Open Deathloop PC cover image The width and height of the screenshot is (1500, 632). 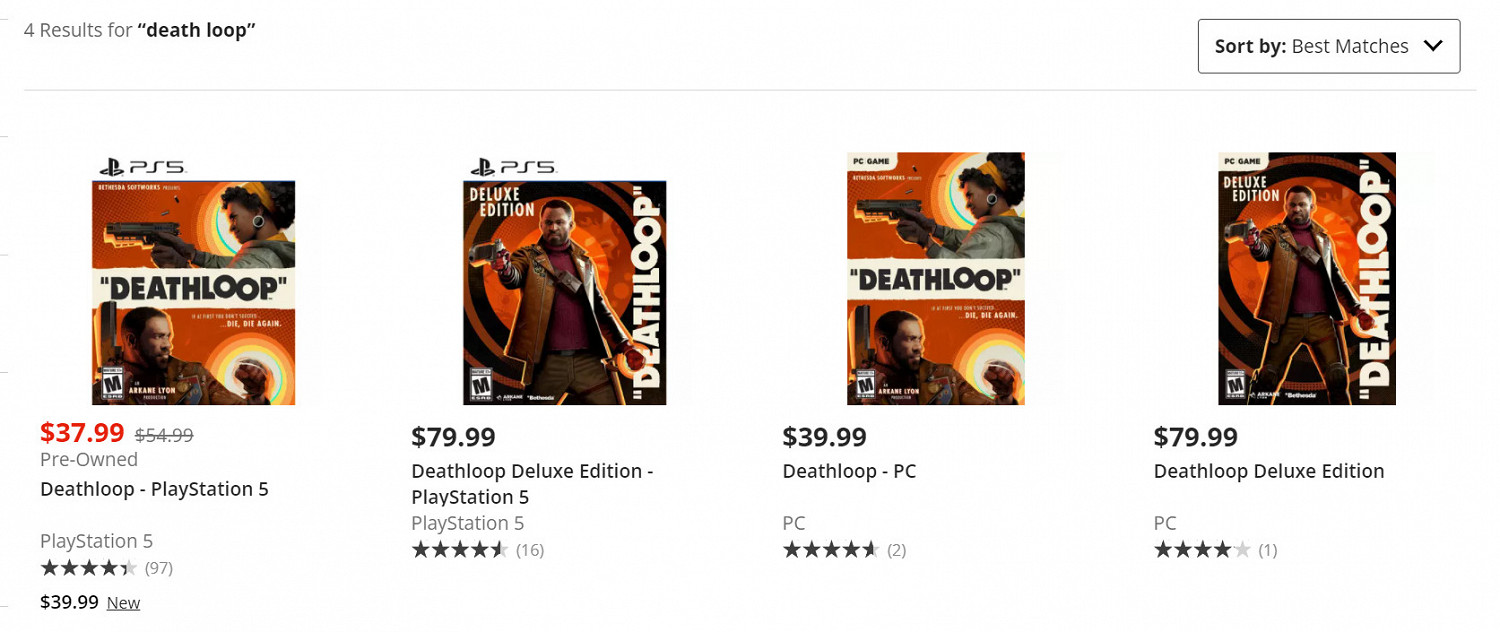(x=936, y=279)
